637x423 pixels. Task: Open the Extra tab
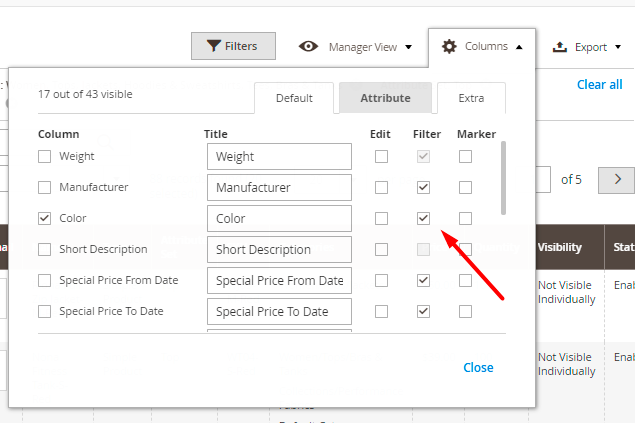point(471,98)
